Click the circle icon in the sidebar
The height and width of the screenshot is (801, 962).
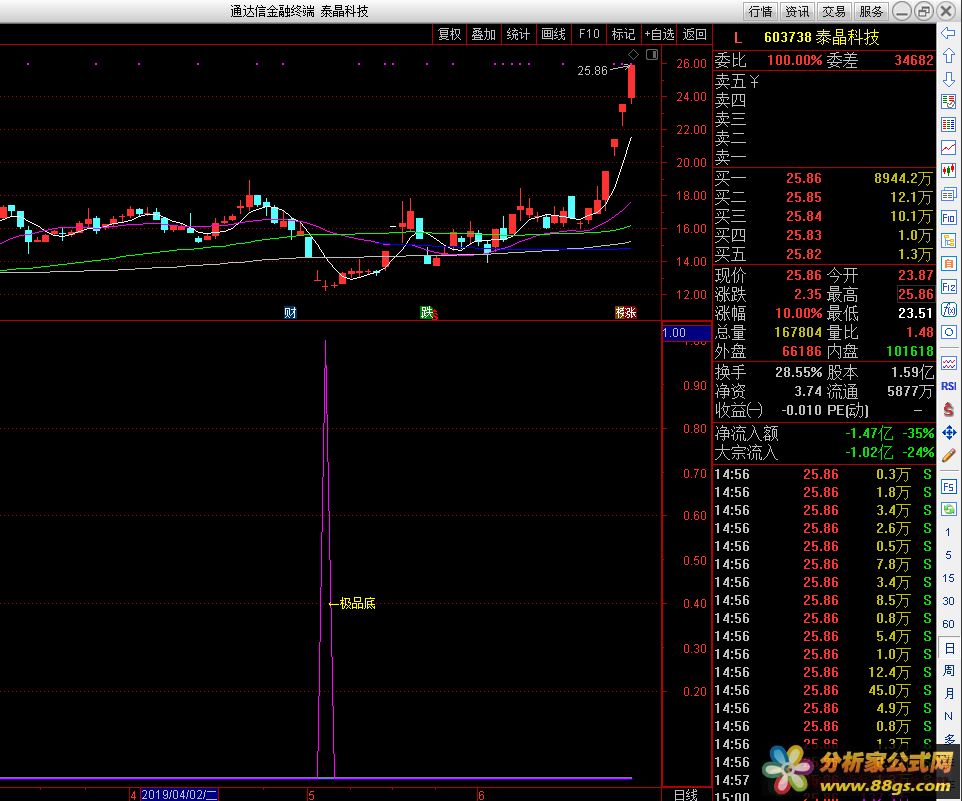point(949,332)
